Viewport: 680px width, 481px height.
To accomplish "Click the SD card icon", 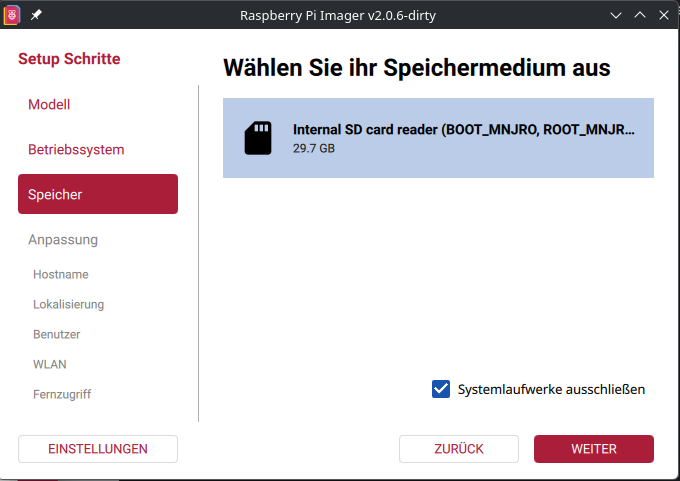I will (x=258, y=138).
